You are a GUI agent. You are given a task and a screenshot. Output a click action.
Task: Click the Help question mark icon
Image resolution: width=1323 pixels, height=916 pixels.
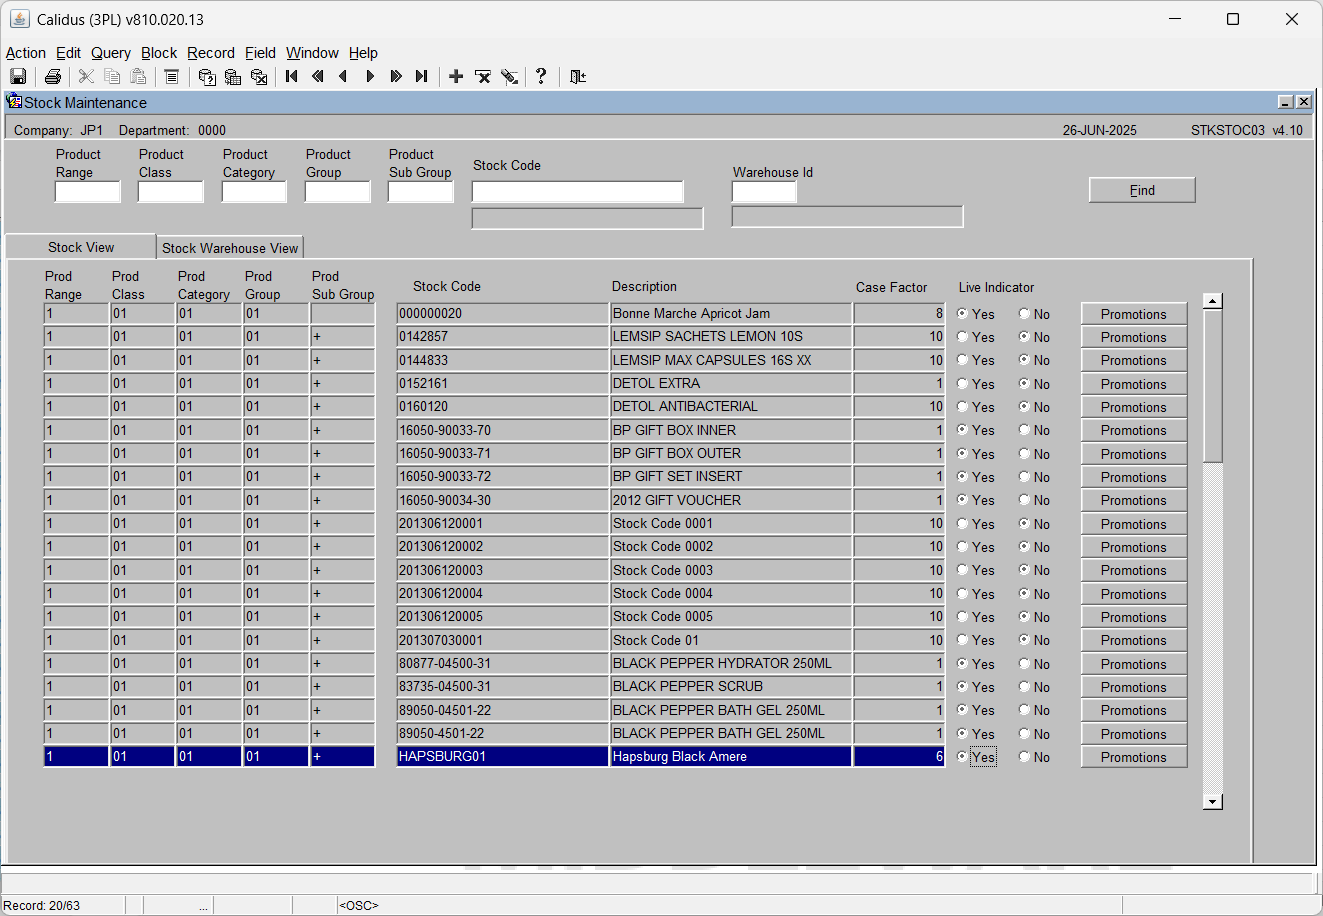point(541,77)
